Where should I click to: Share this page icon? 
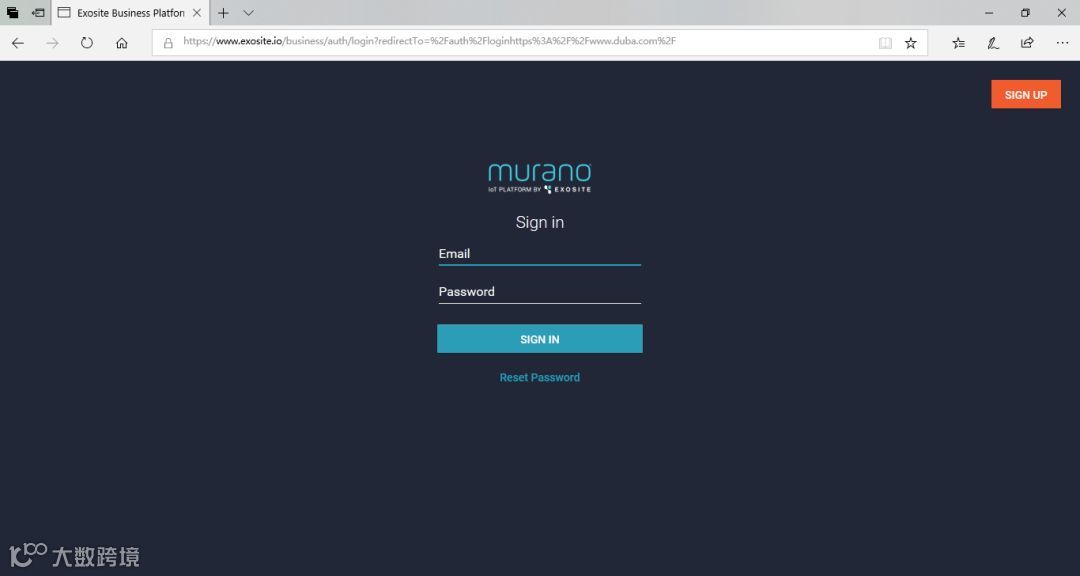point(1027,43)
